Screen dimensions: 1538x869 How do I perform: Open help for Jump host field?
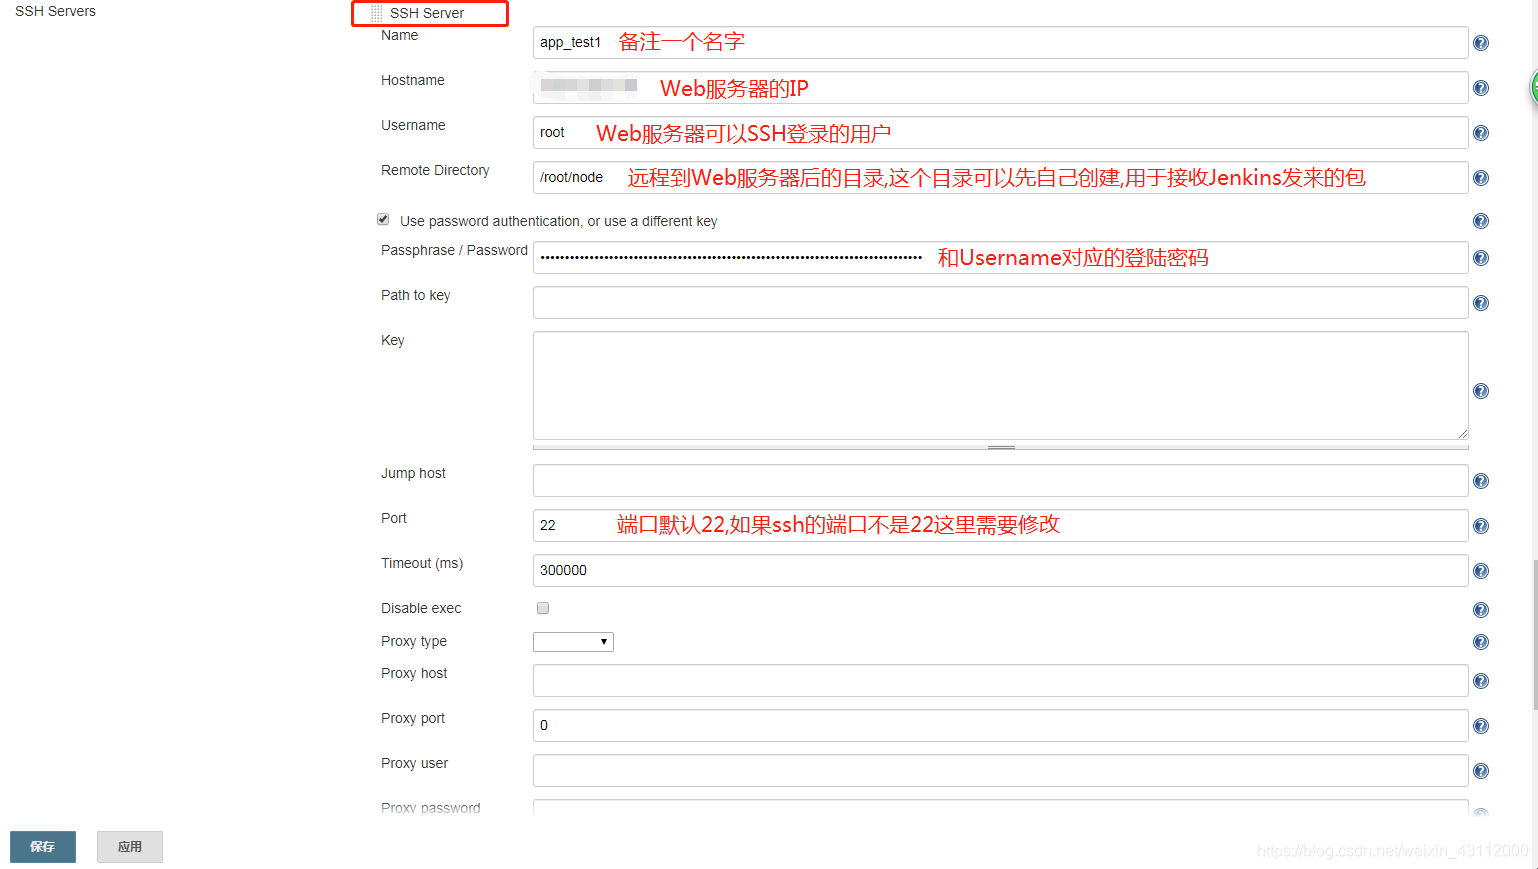tap(1481, 481)
